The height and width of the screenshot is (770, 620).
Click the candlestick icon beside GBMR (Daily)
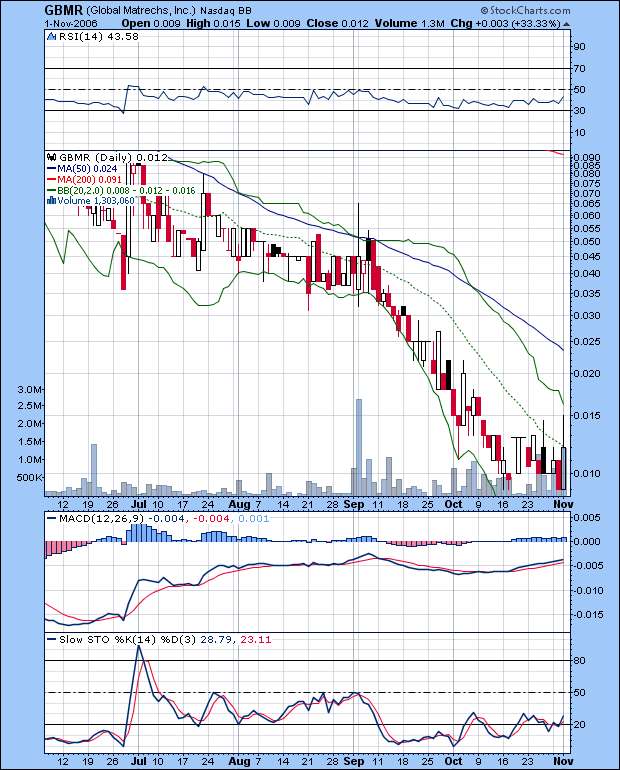click(52, 158)
